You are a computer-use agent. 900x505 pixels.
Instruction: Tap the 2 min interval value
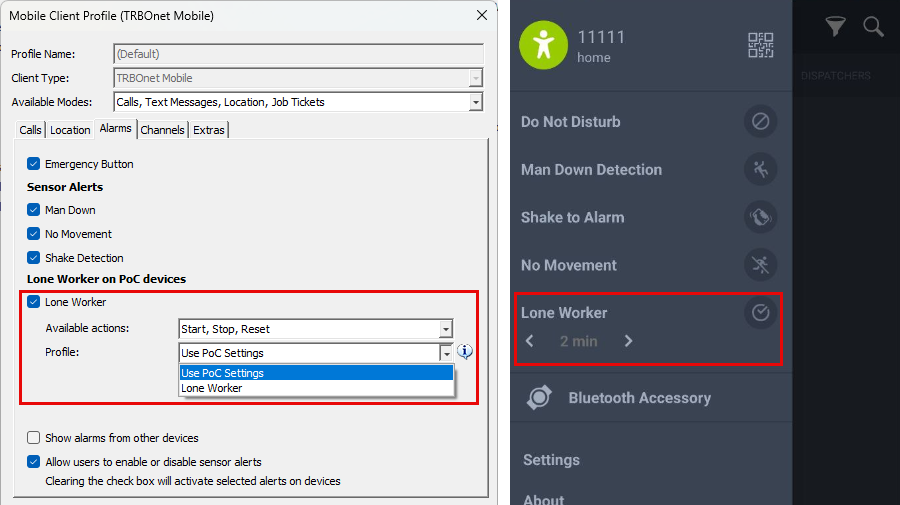pos(579,341)
